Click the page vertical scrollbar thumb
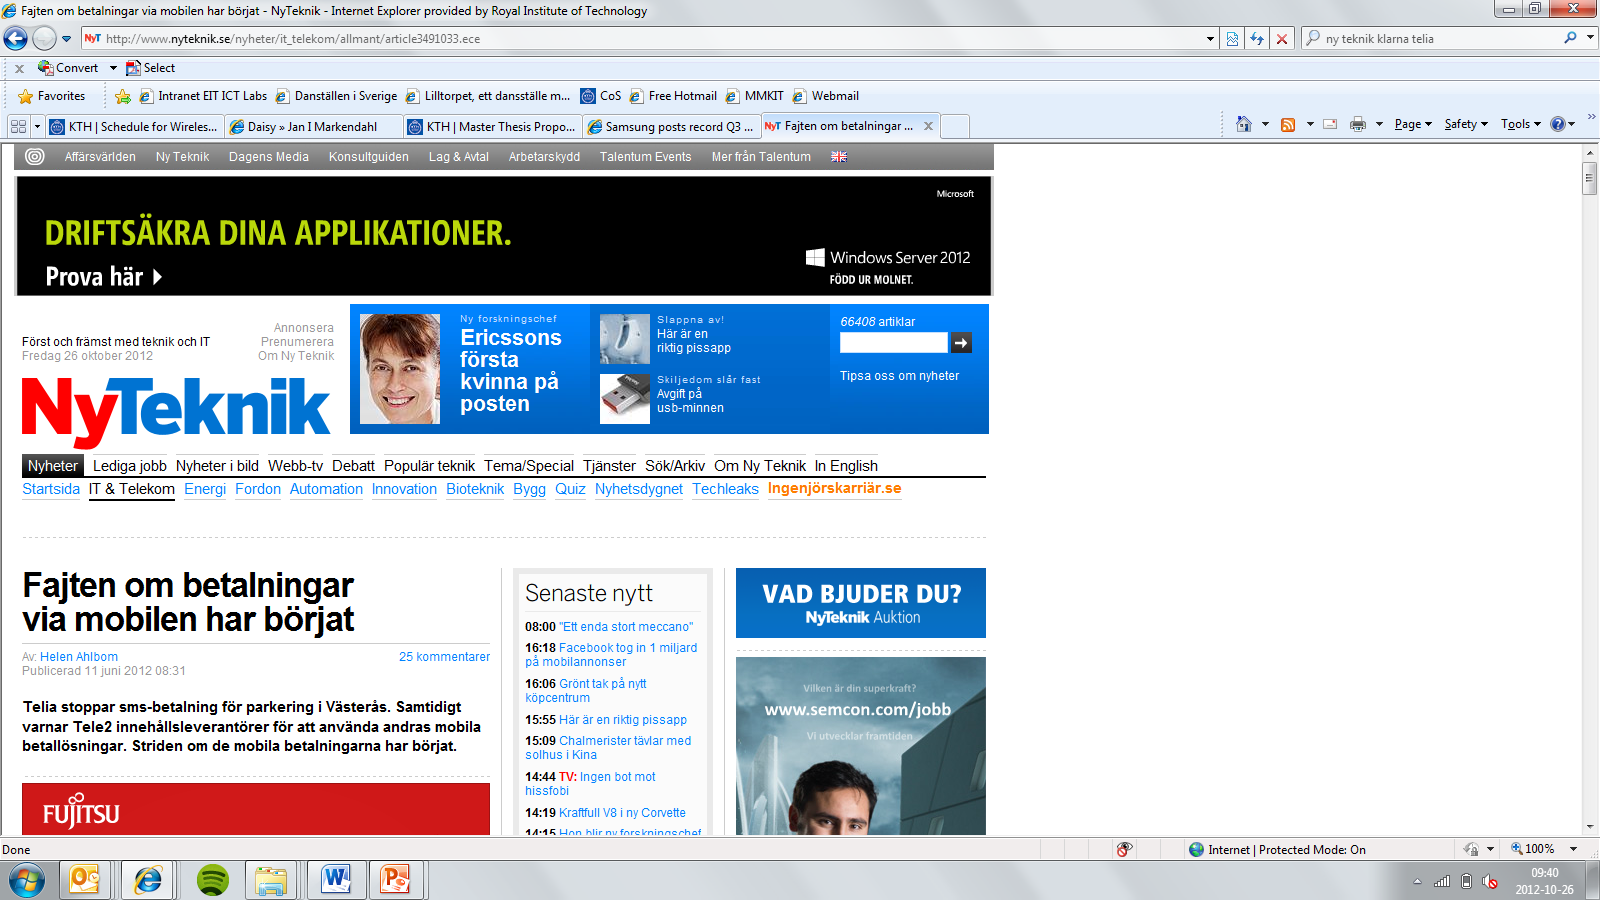Screen dimensions: 1600x900 (1590, 179)
